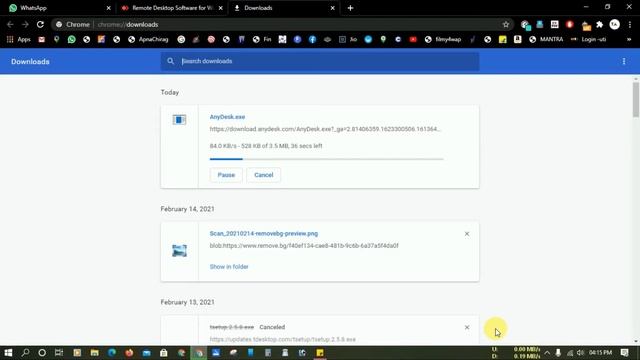Click the address bar showing chrome://downloads

pos(282,24)
